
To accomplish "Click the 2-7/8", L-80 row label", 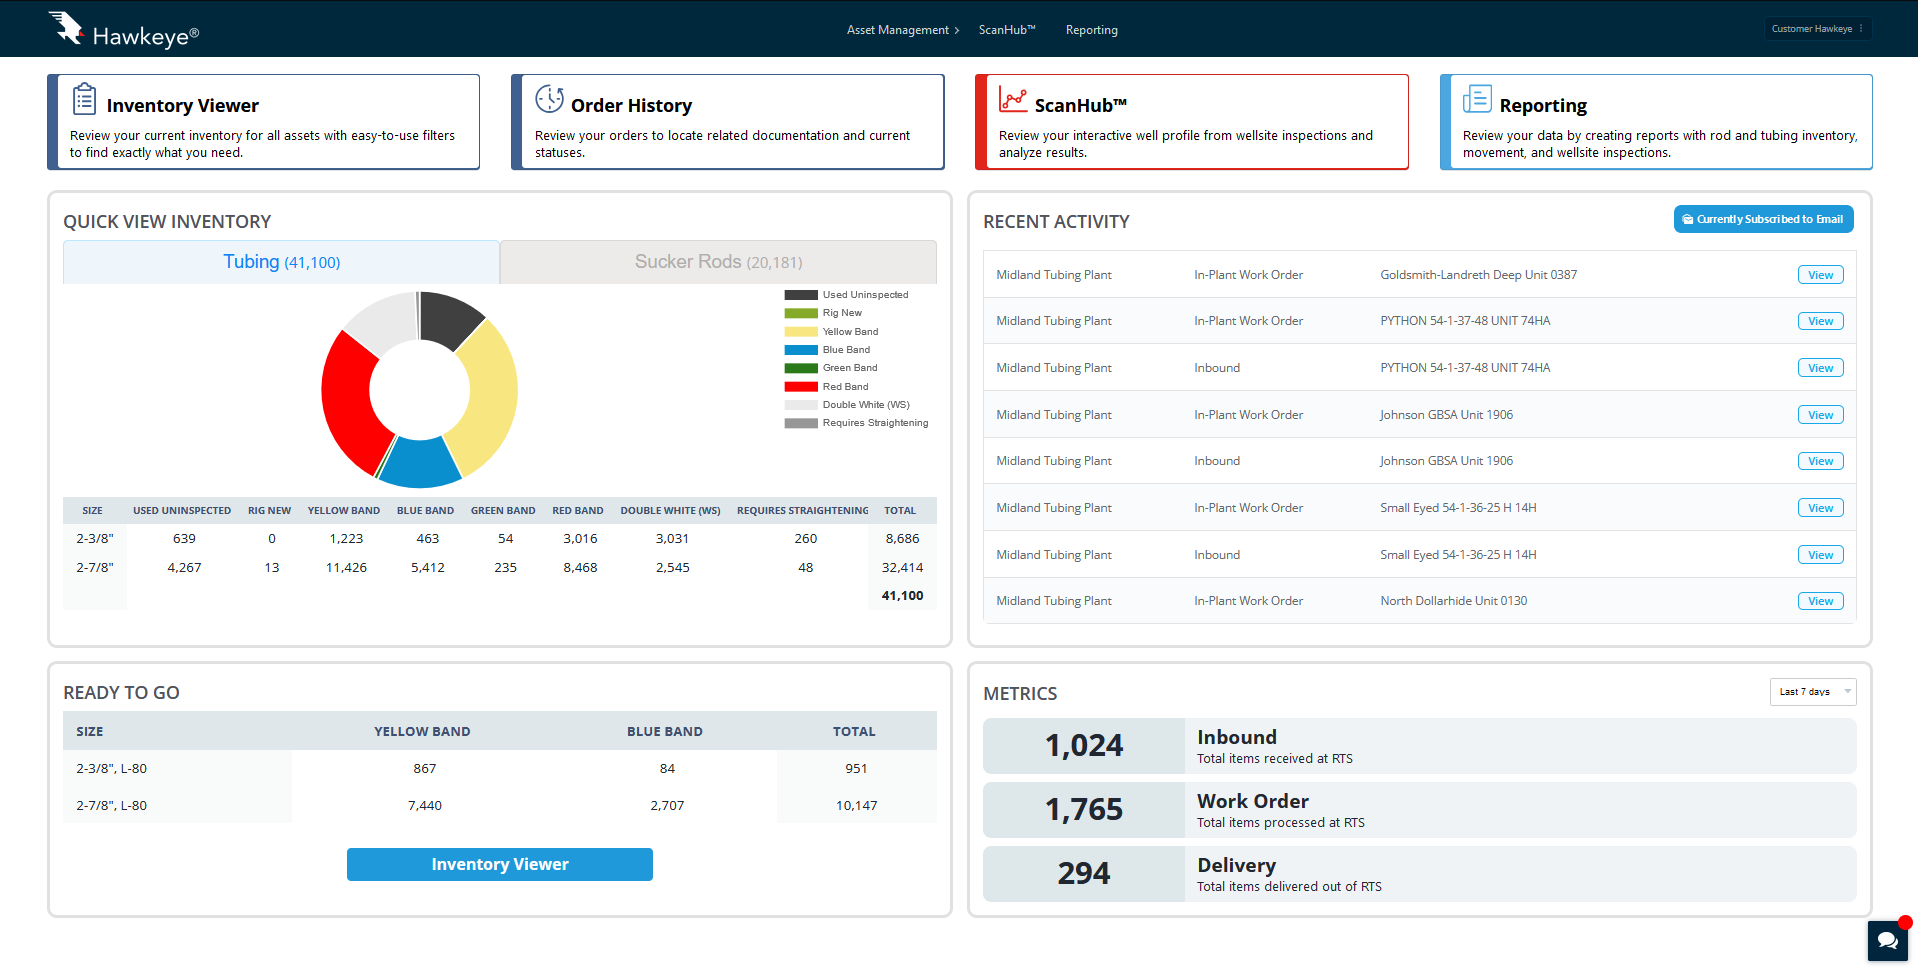I will tap(112, 806).
